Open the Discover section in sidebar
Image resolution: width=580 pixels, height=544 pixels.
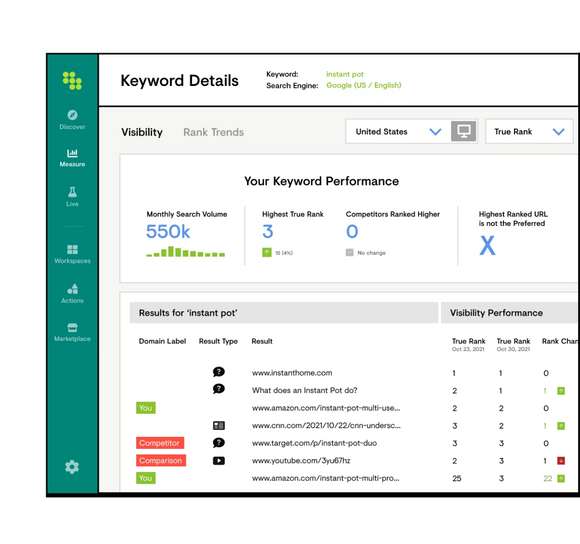click(x=72, y=119)
